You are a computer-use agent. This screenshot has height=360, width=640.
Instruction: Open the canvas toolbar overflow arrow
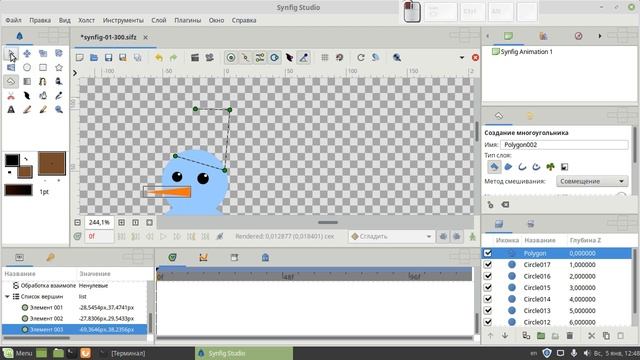462,58
